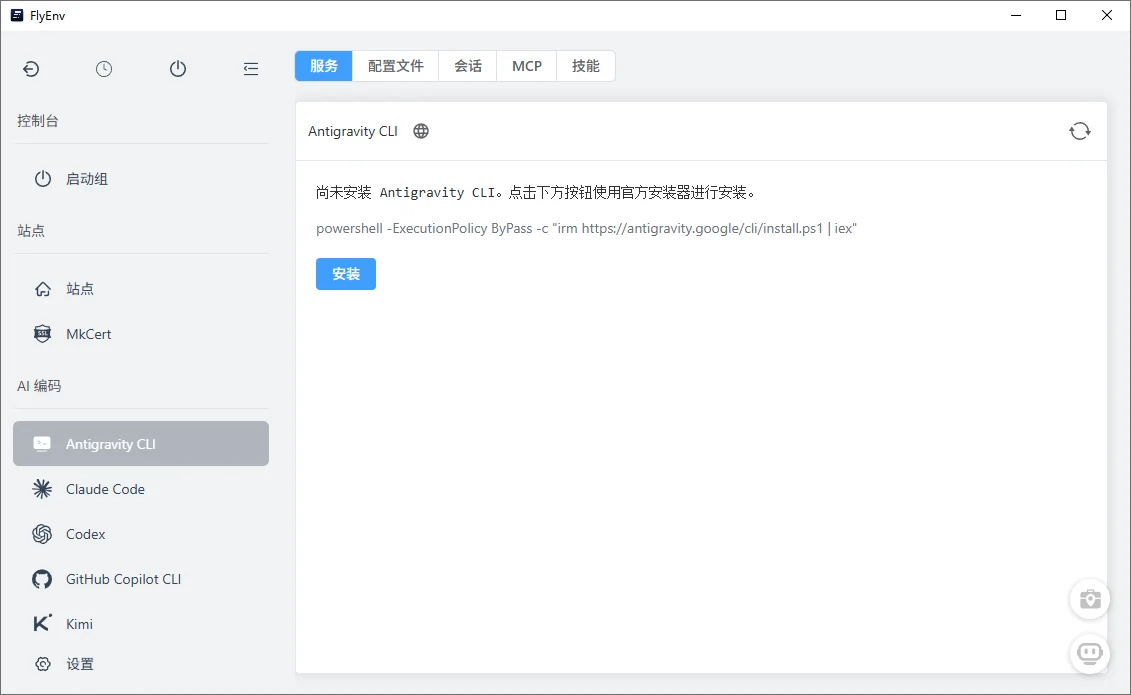The image size is (1131, 695).
Task: Click the AI 编码 section header
Action: tap(39, 386)
